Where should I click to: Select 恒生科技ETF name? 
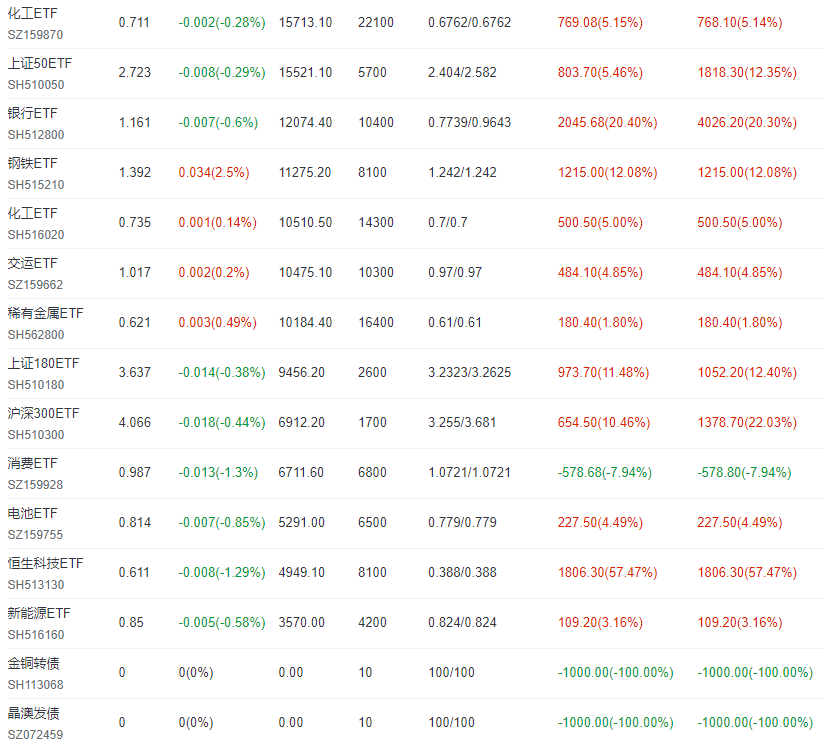45,563
